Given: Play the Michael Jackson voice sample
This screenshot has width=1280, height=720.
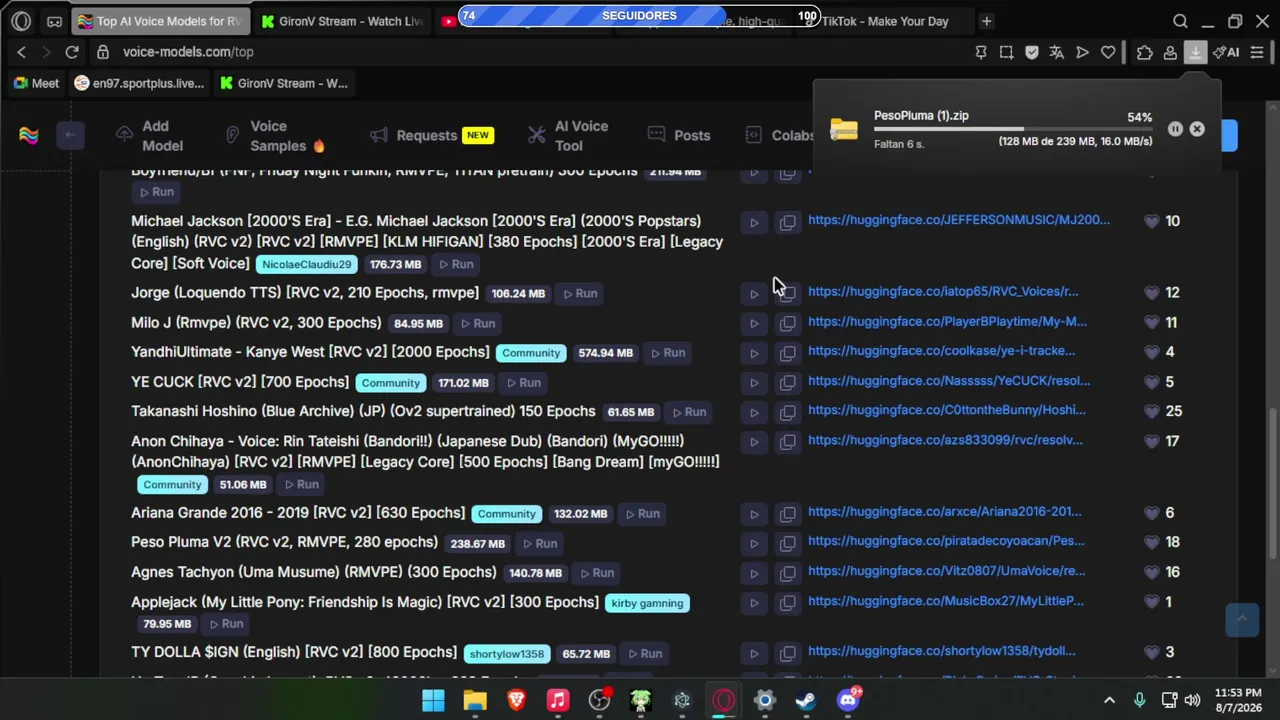Looking at the screenshot, I should click(754, 223).
